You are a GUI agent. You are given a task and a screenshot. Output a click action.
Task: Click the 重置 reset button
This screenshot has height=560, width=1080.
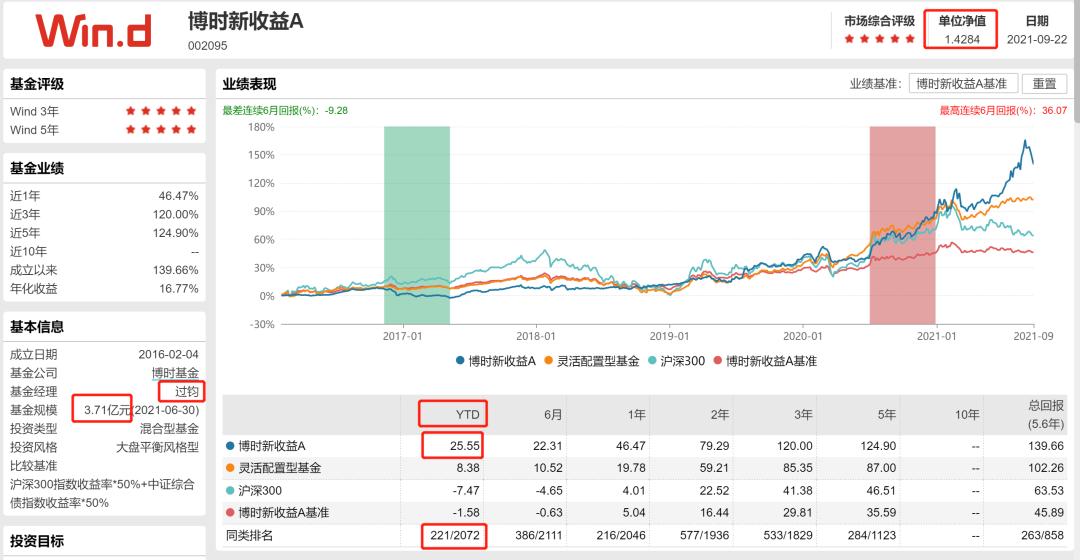1044,84
